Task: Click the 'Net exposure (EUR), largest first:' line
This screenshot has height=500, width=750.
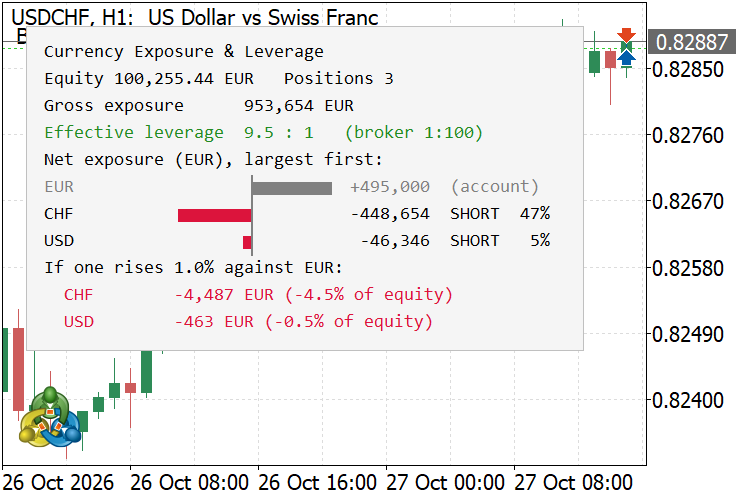Action: point(213,159)
